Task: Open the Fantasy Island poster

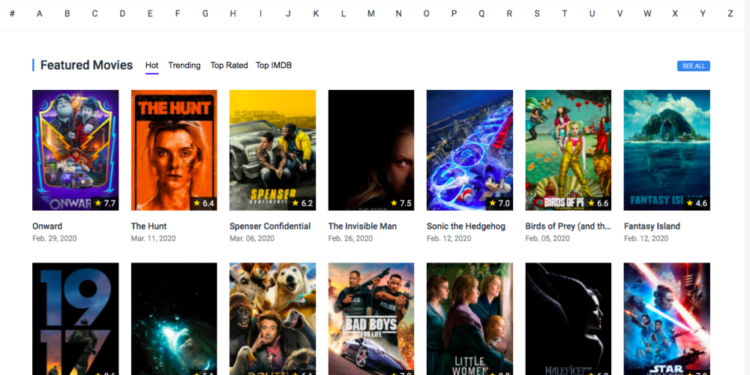Action: (667, 150)
